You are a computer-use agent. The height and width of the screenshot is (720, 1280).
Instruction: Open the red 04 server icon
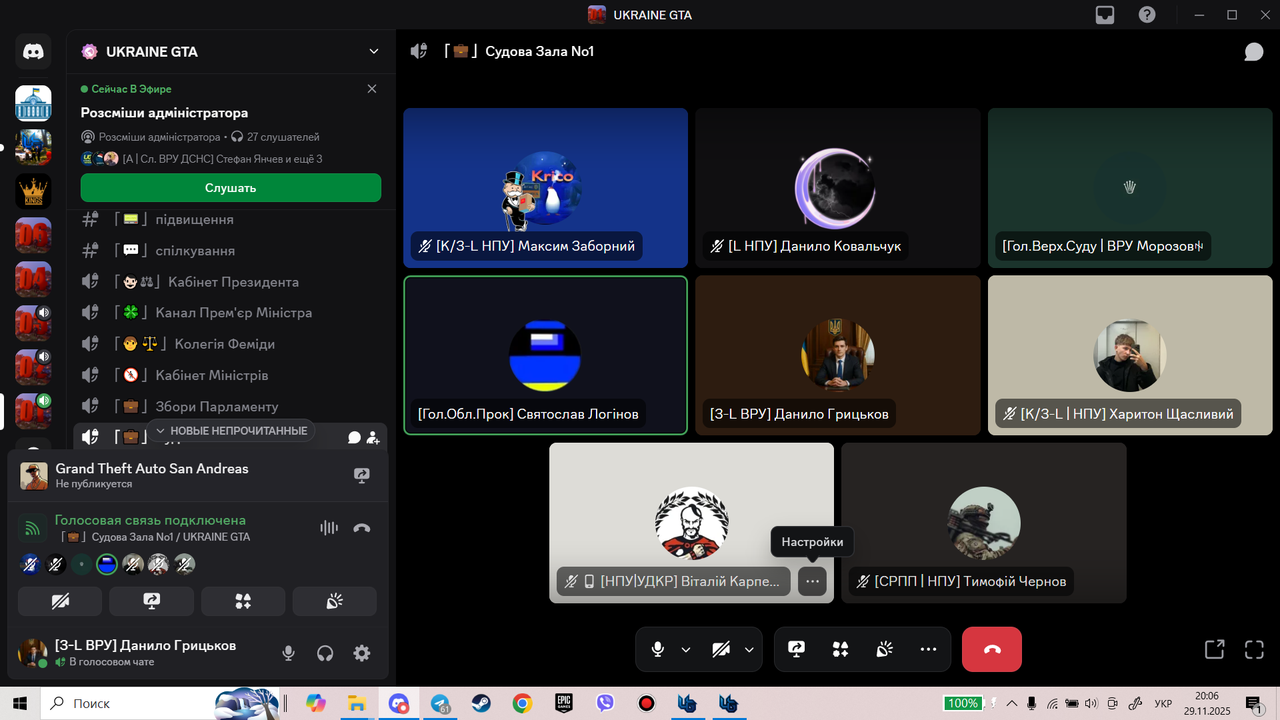point(33,279)
